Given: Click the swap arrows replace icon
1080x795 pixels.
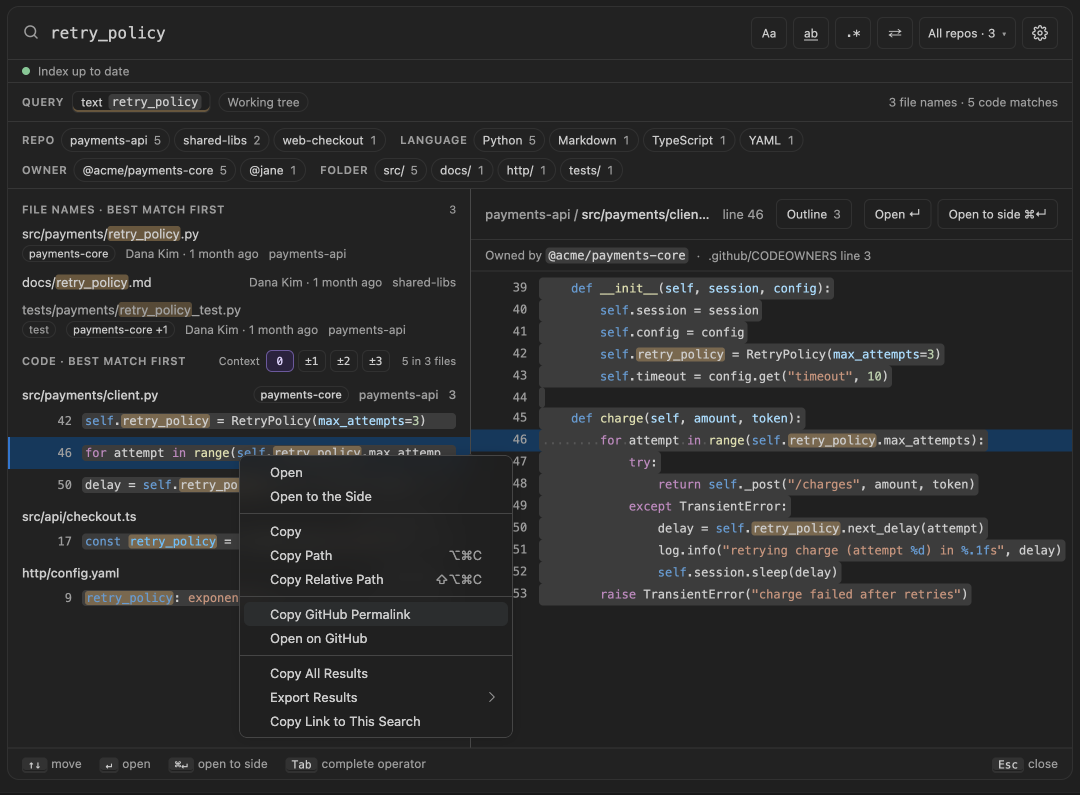Looking at the screenshot, I should coord(895,33).
